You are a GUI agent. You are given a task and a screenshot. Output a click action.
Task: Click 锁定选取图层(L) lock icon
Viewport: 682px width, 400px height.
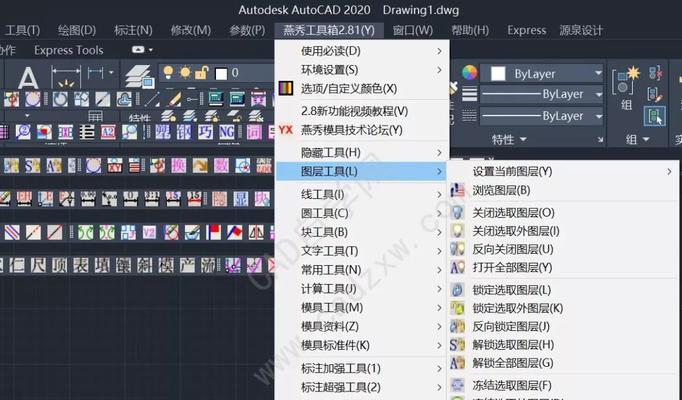click(x=457, y=290)
